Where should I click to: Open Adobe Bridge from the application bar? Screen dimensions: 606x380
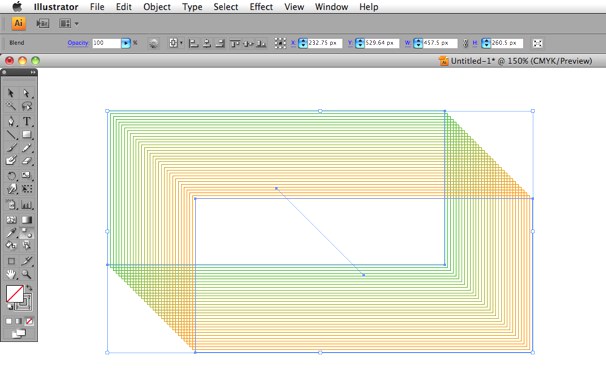pyautogui.click(x=43, y=24)
